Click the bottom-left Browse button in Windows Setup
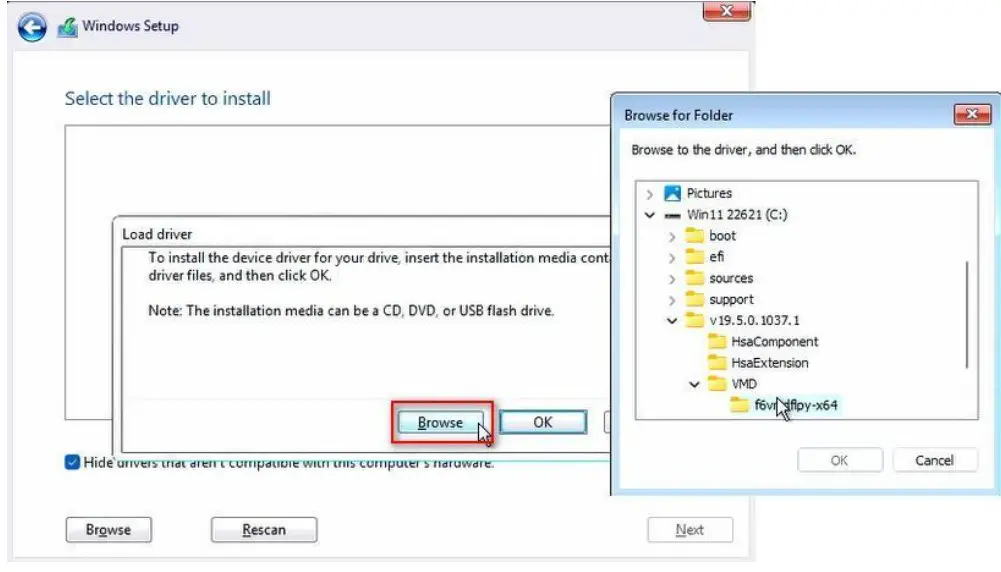1001x572 pixels. click(x=109, y=530)
